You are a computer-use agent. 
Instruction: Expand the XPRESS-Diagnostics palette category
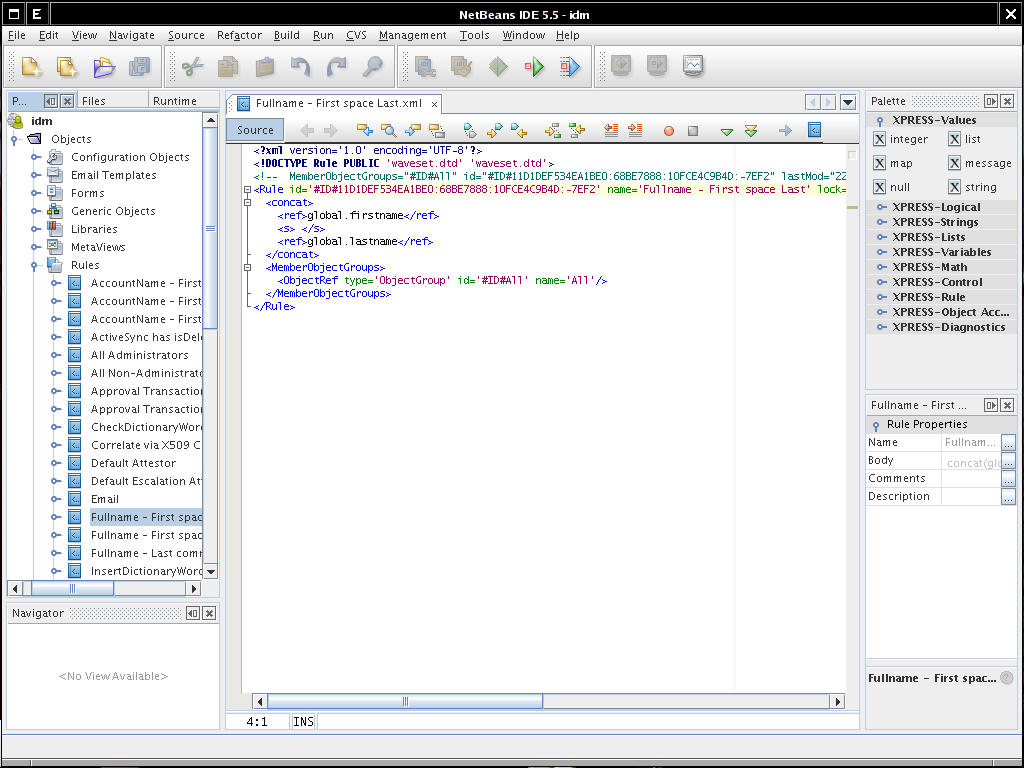(x=882, y=327)
